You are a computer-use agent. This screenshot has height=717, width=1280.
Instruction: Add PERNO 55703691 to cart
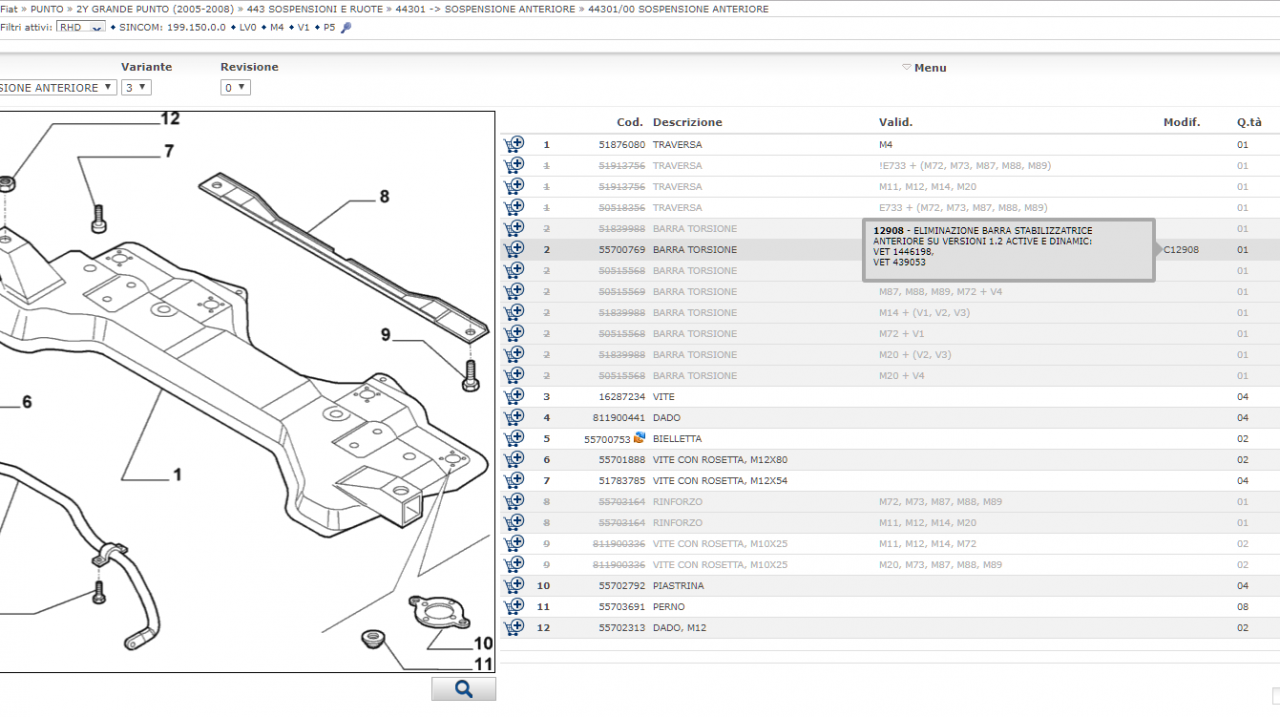(x=514, y=606)
